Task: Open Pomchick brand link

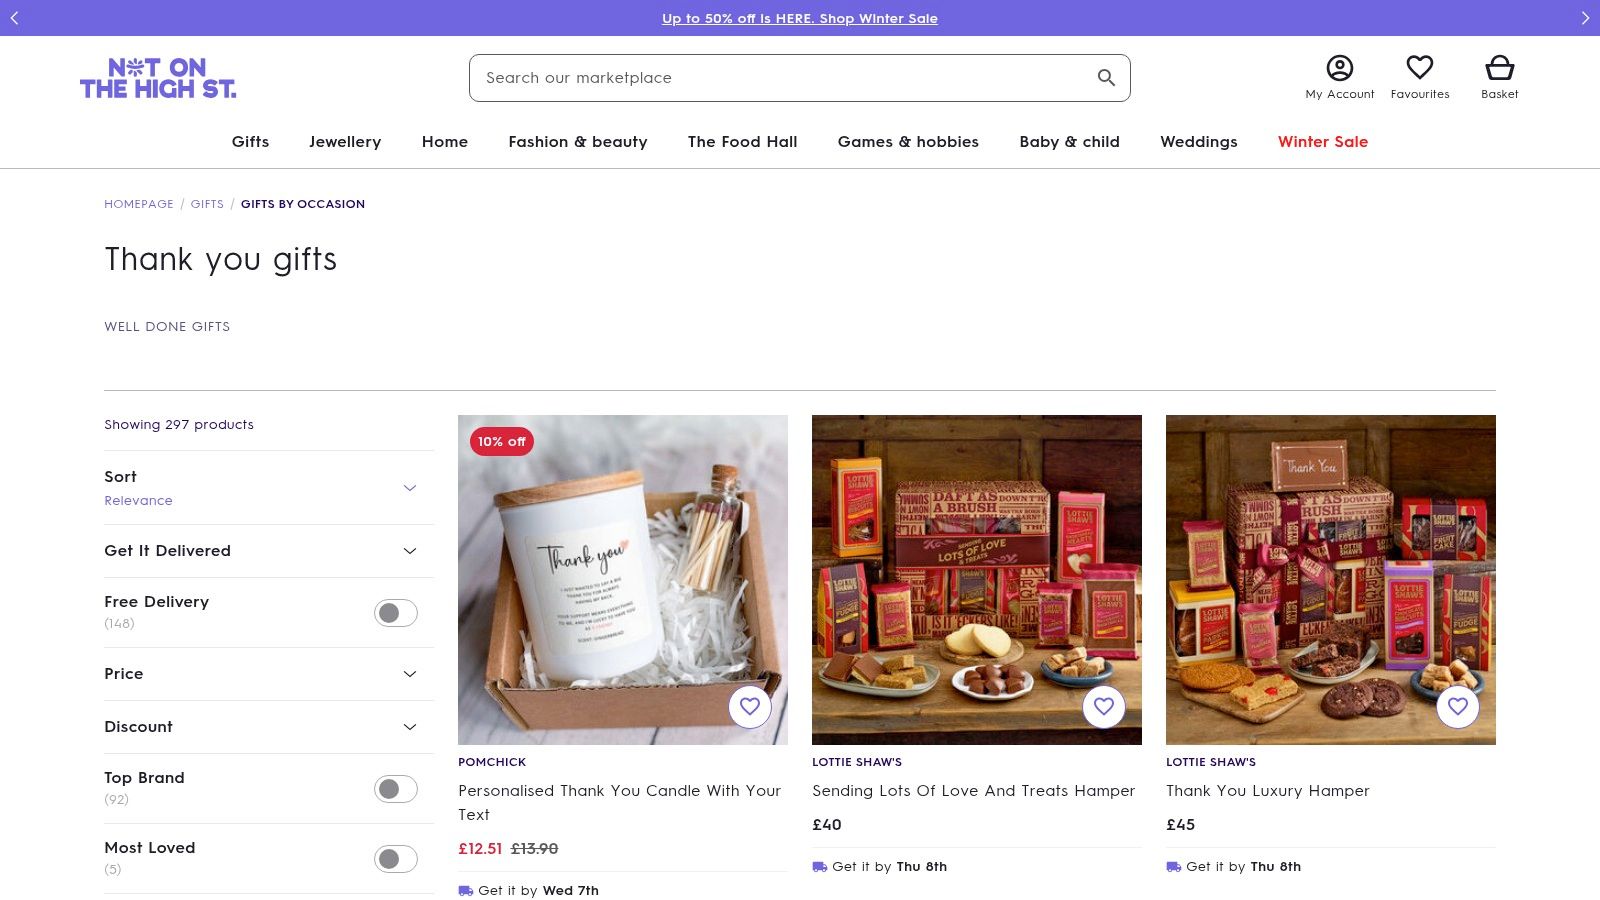Action: (x=492, y=762)
